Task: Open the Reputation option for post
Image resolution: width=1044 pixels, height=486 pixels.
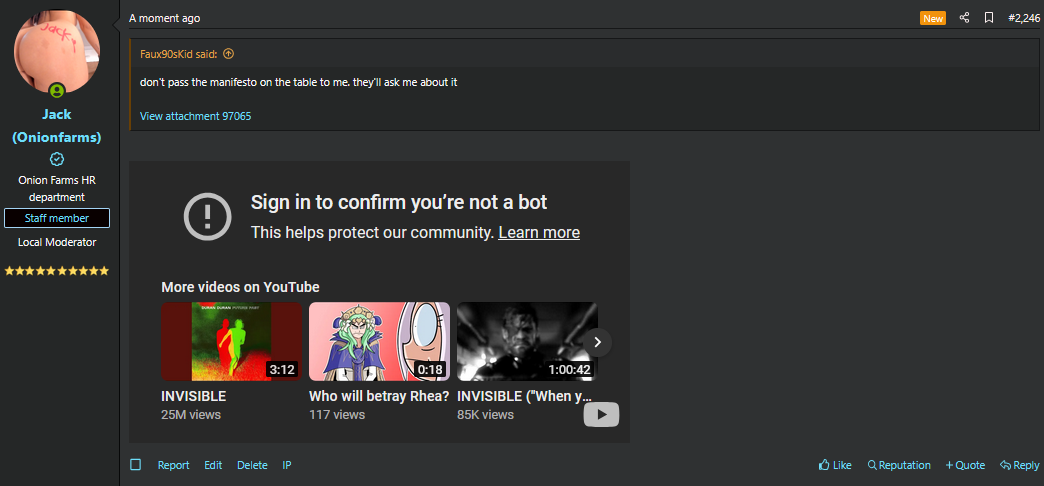Action: (x=898, y=465)
